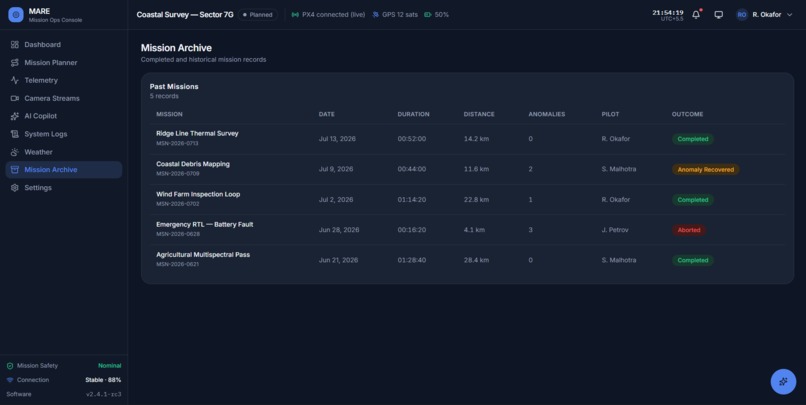Click the DISTANCE column header

[x=479, y=114]
